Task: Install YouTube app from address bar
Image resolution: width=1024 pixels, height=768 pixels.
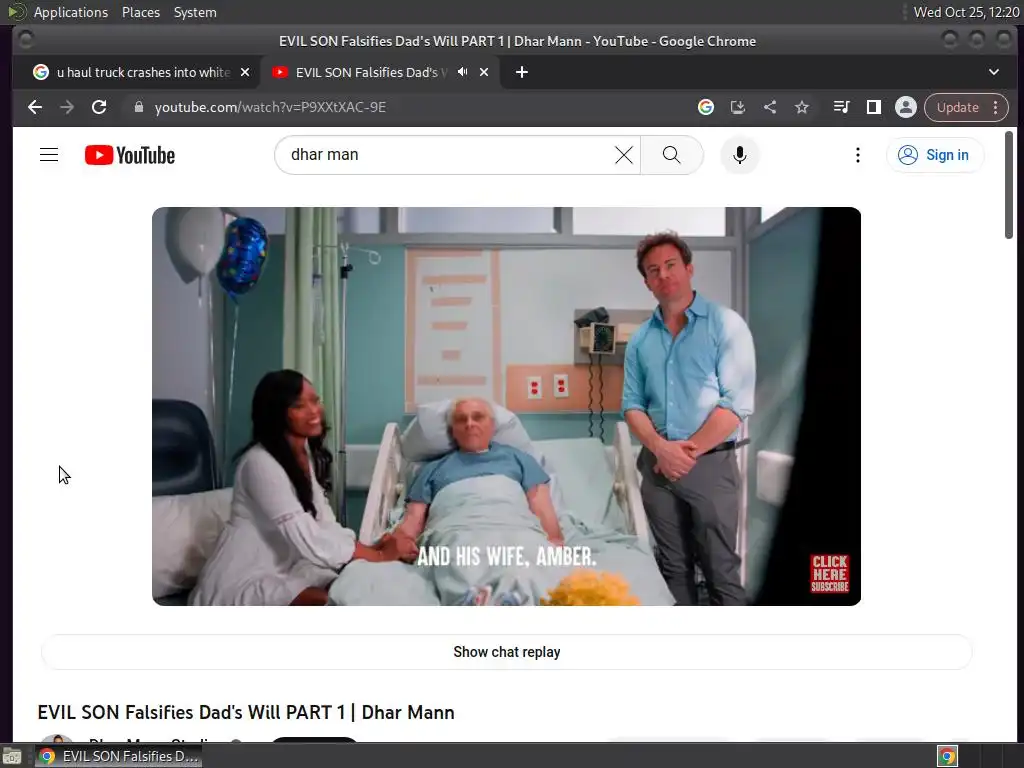Action: (737, 107)
